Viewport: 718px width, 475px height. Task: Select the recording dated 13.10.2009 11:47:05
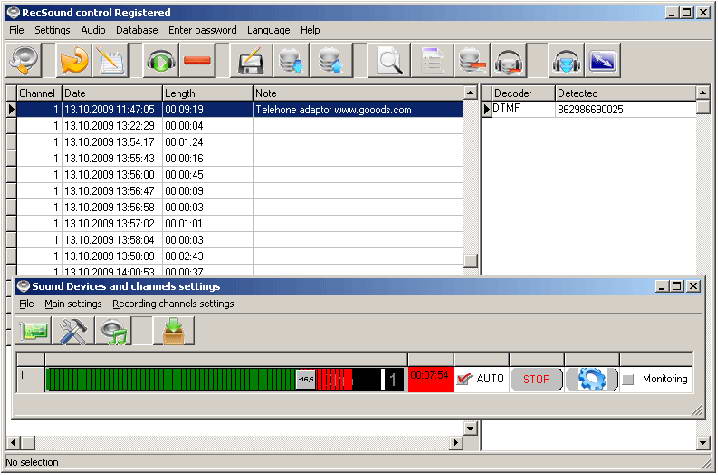point(240,109)
